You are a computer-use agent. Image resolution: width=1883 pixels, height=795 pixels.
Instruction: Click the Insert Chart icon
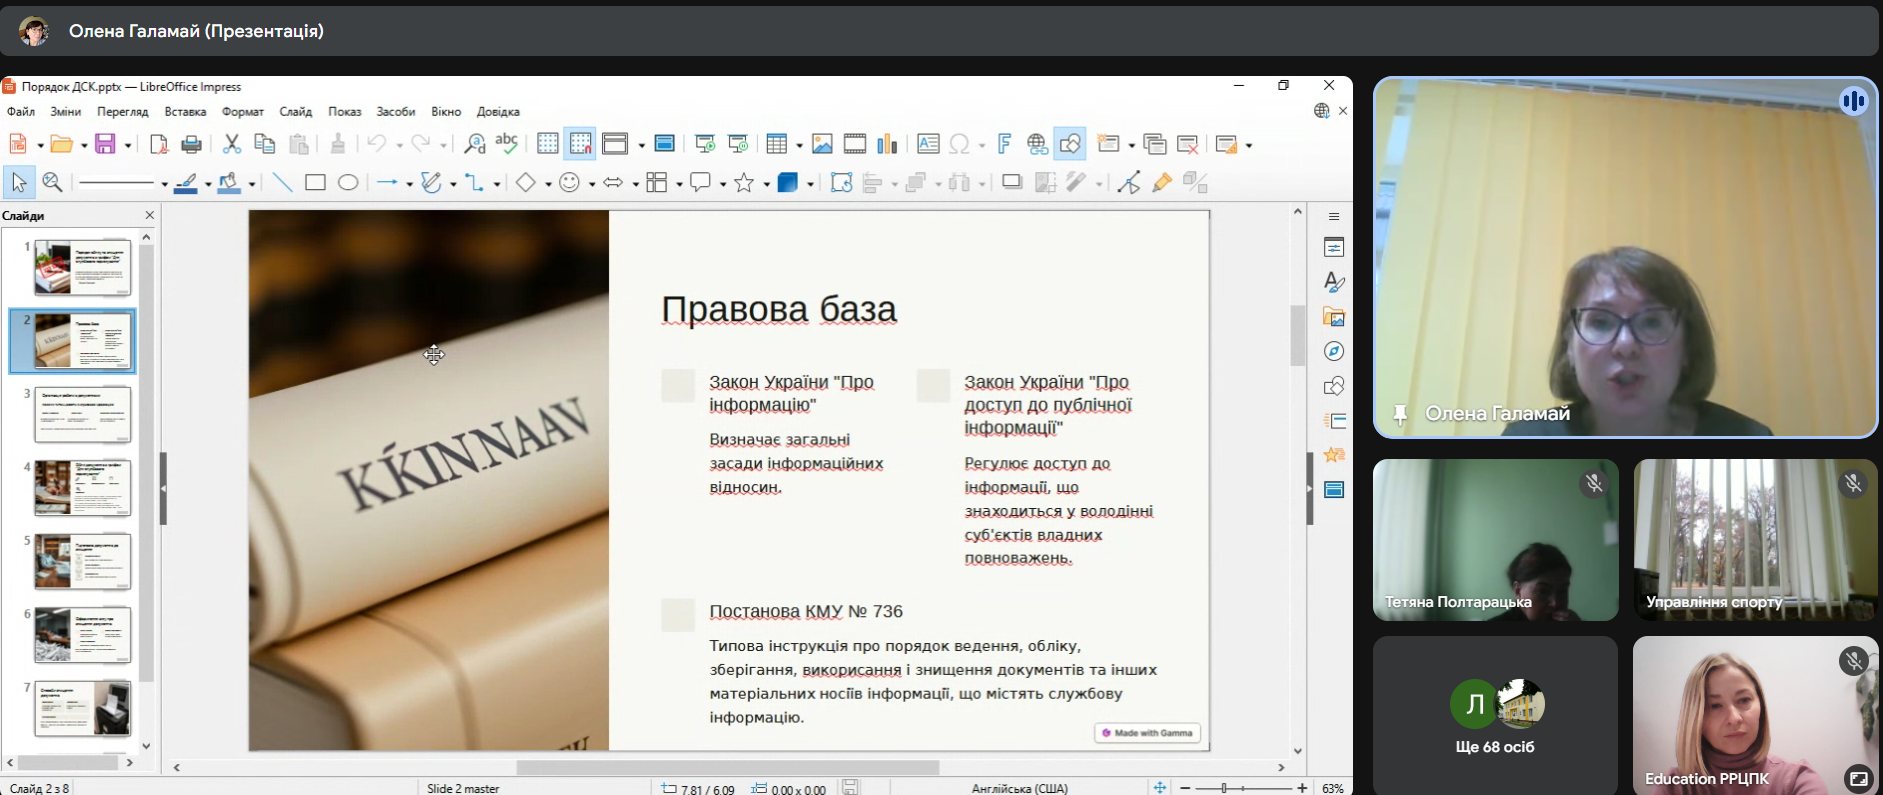click(x=887, y=145)
